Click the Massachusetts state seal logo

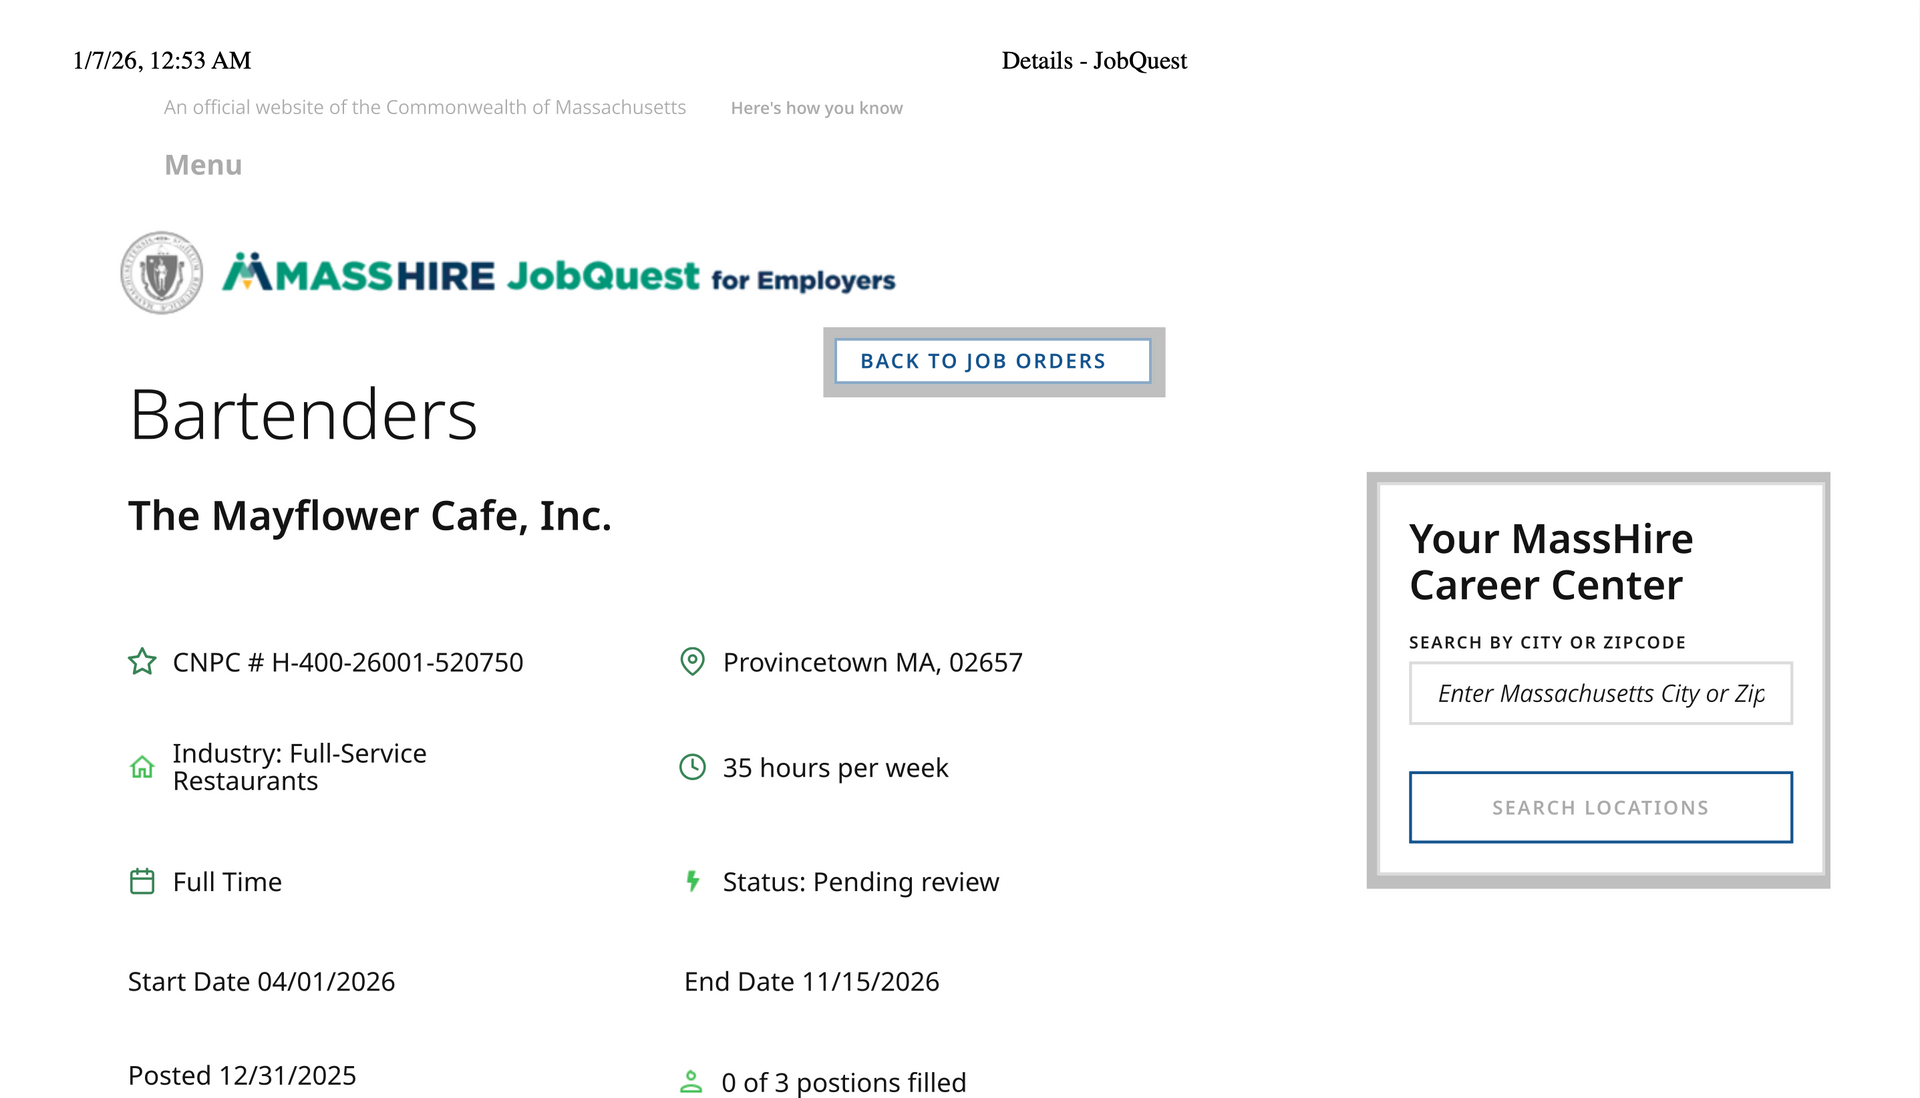(x=161, y=273)
